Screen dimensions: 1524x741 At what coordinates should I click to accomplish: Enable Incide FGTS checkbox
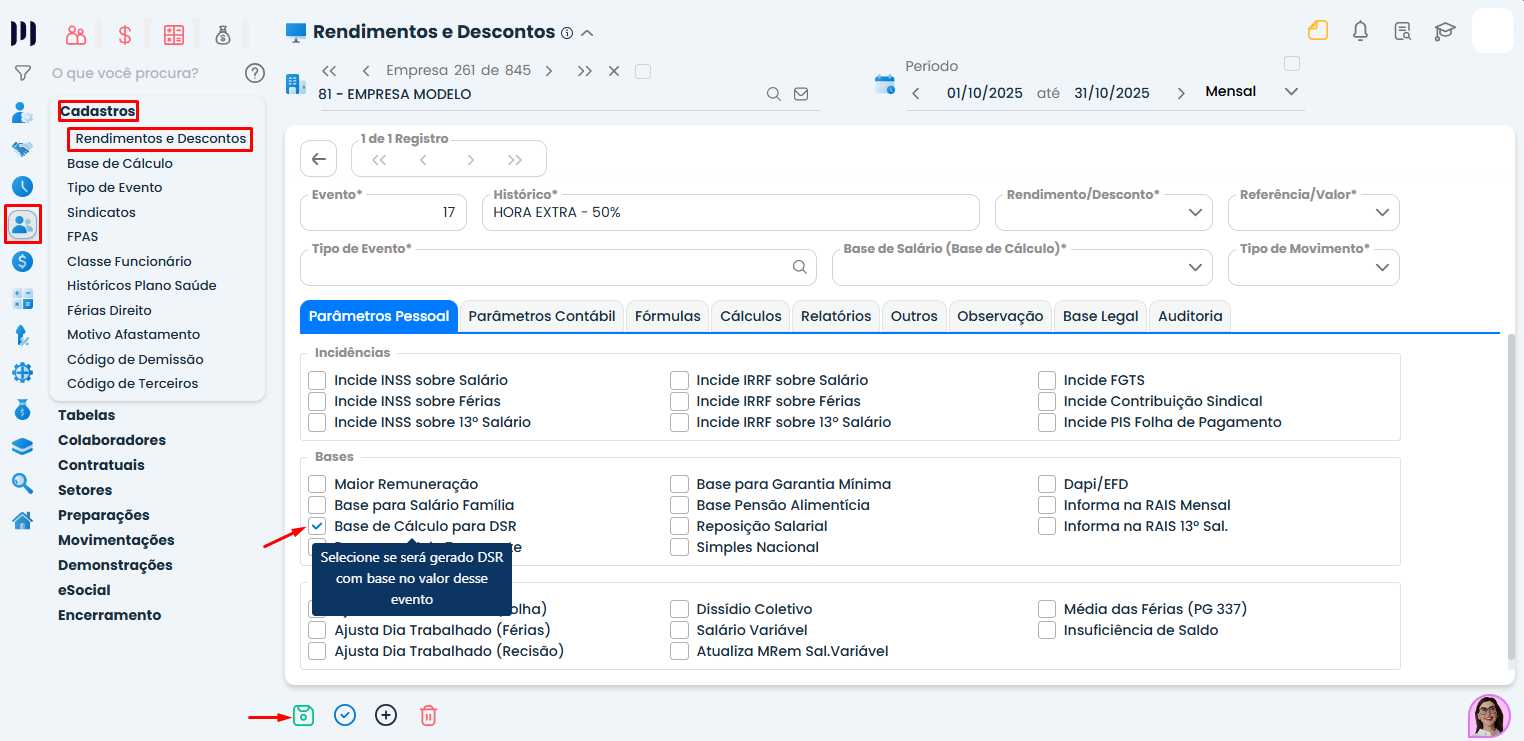coord(1047,380)
